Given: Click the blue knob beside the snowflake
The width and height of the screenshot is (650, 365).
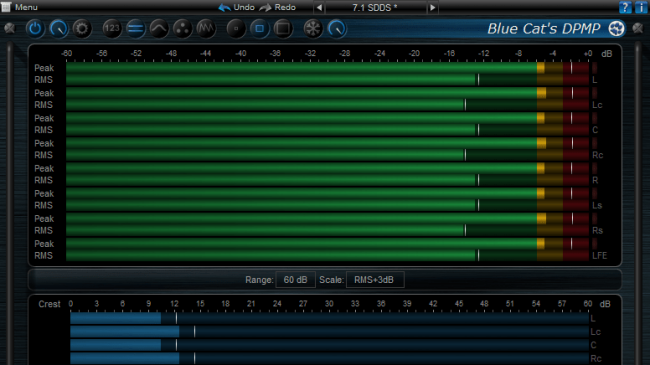Looking at the screenshot, I should (337, 29).
